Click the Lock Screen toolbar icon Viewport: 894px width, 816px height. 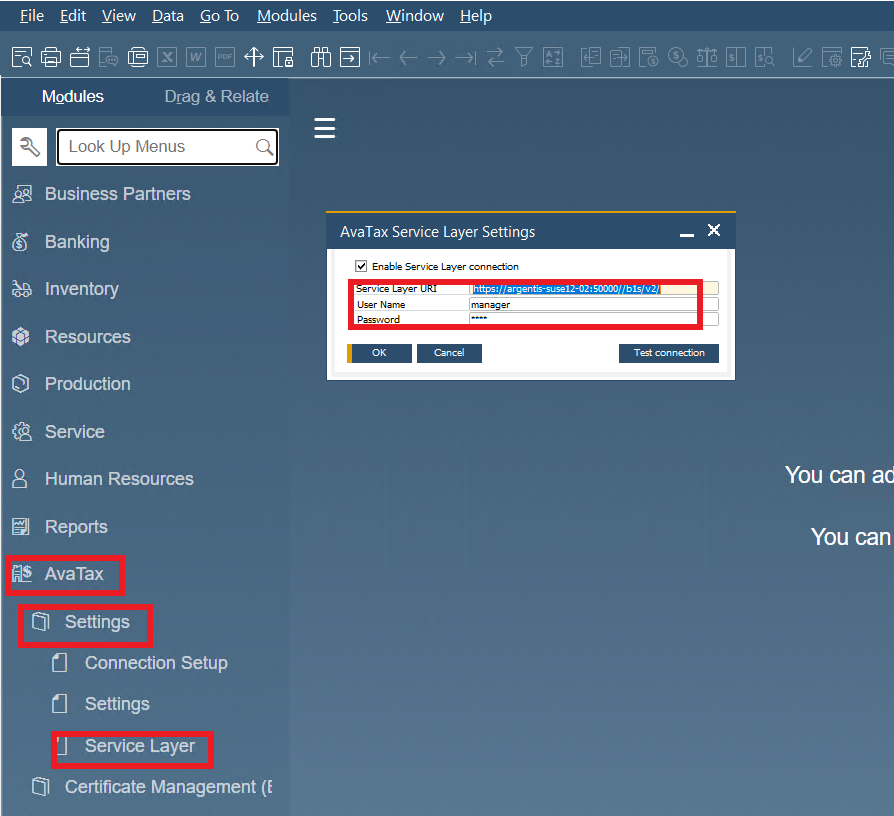tap(283, 58)
